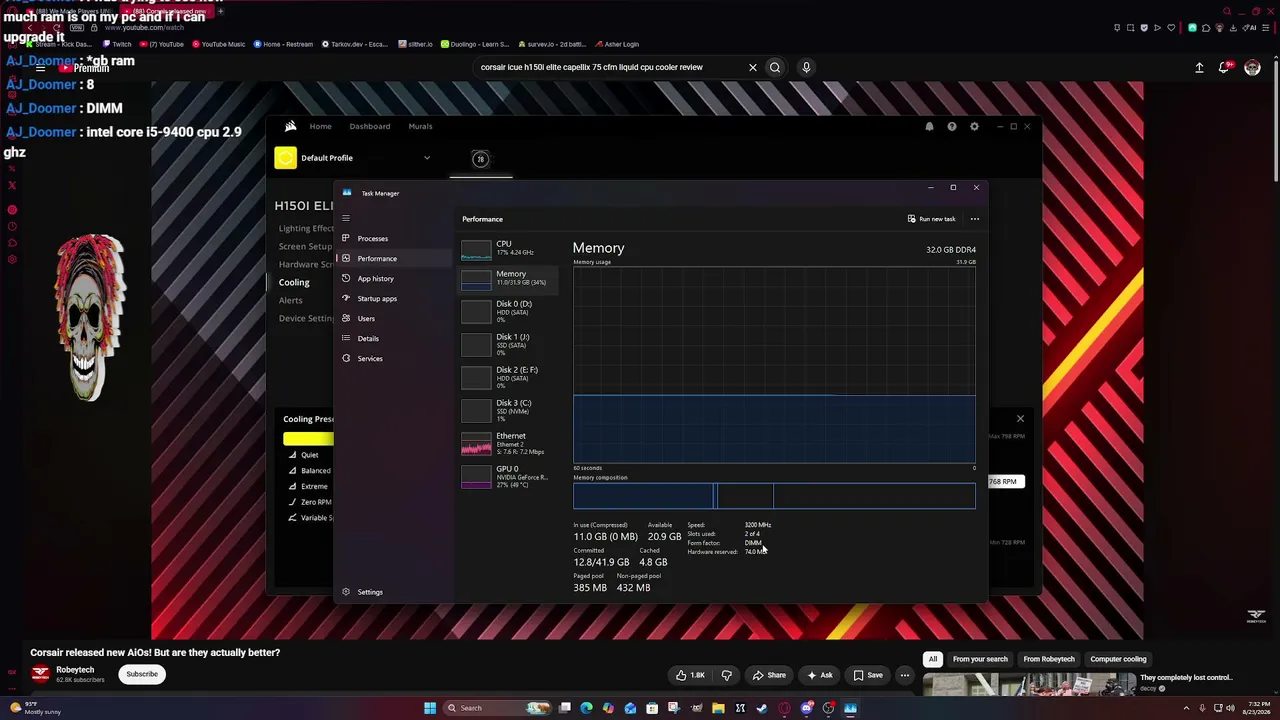Open the clock and date in taskbar
The height and width of the screenshot is (720, 1280).
pos(1256,708)
